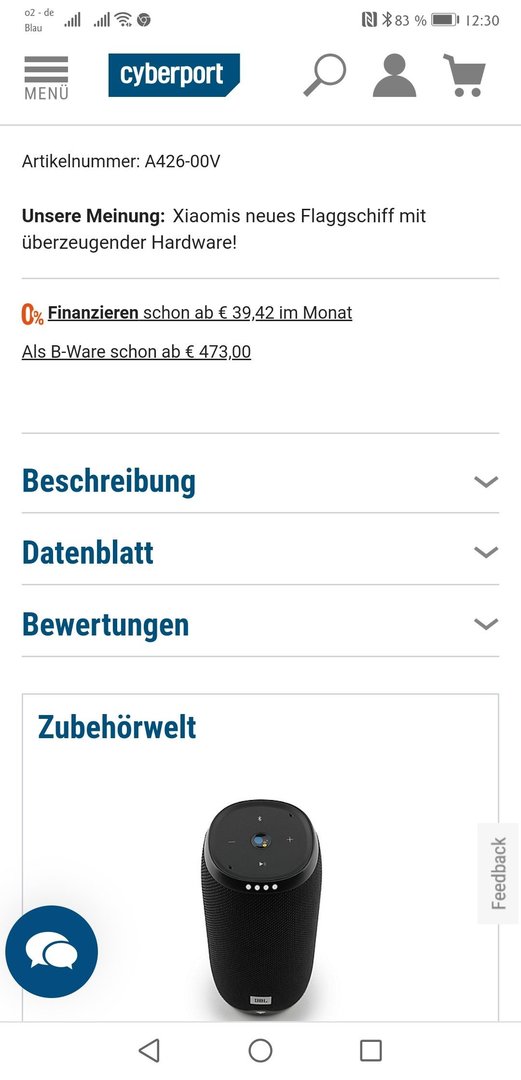Screen dimensions: 521x1080
Task: Open the Bewertungen section heading
Action: 105,625
